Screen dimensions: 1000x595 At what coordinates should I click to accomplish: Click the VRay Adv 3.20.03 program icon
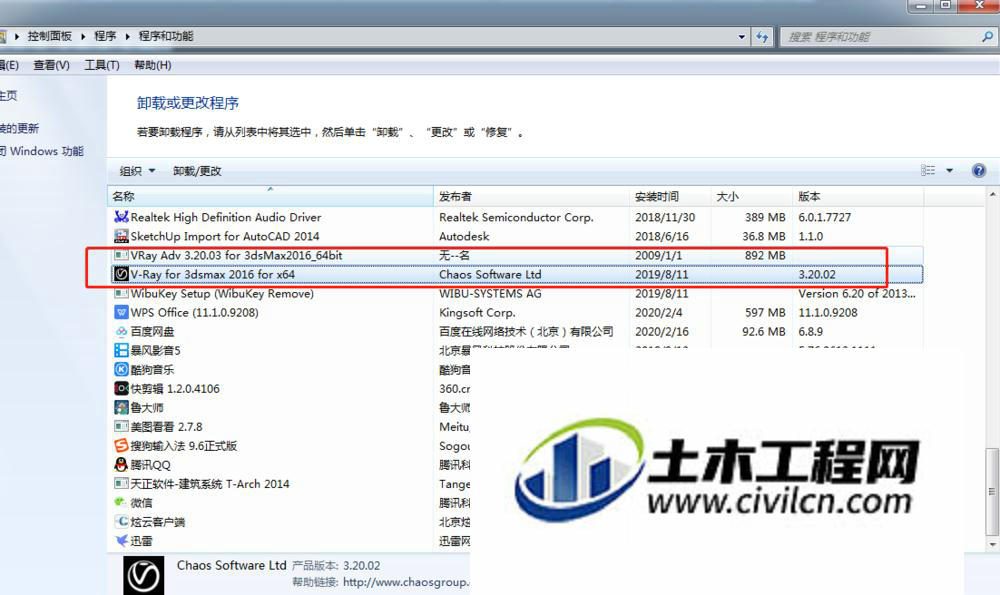pos(121,255)
